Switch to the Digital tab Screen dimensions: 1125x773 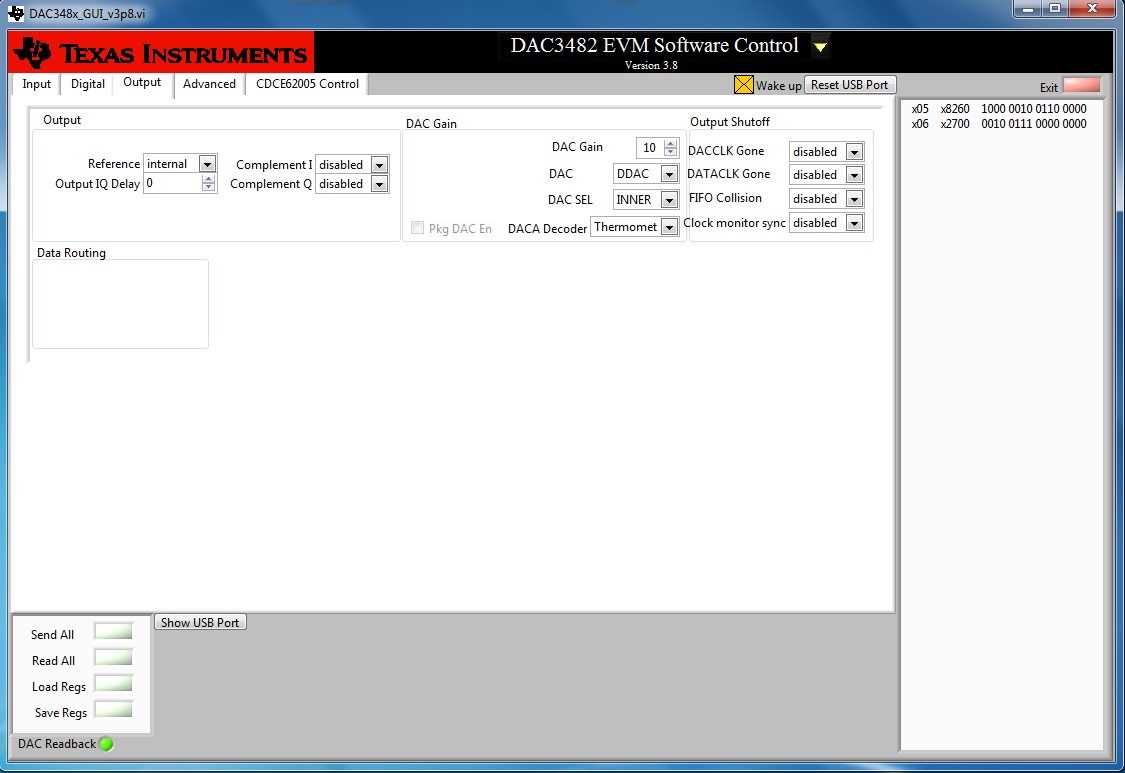86,85
